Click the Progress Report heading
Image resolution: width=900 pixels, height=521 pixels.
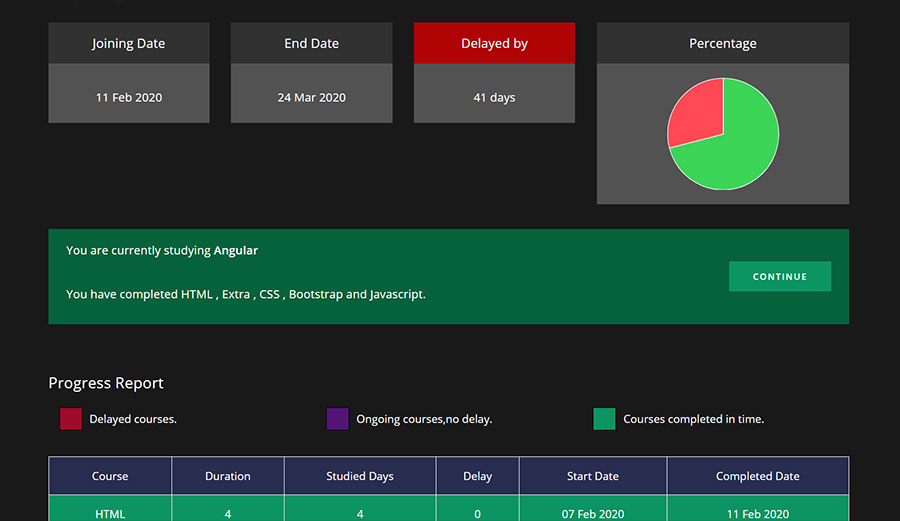106,383
